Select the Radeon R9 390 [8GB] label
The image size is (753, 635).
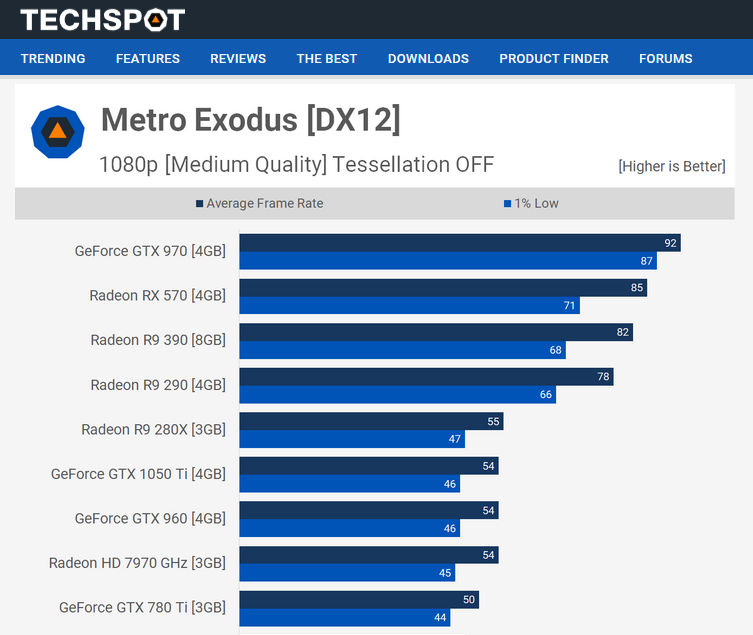158,340
